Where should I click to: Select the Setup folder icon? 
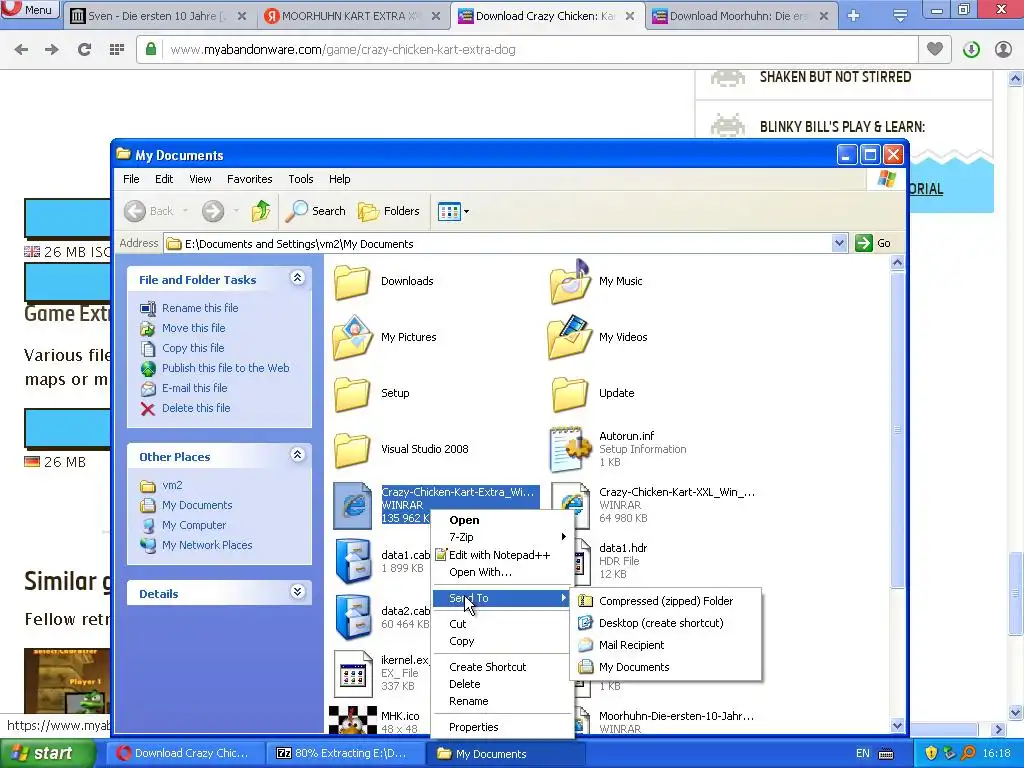tap(352, 393)
